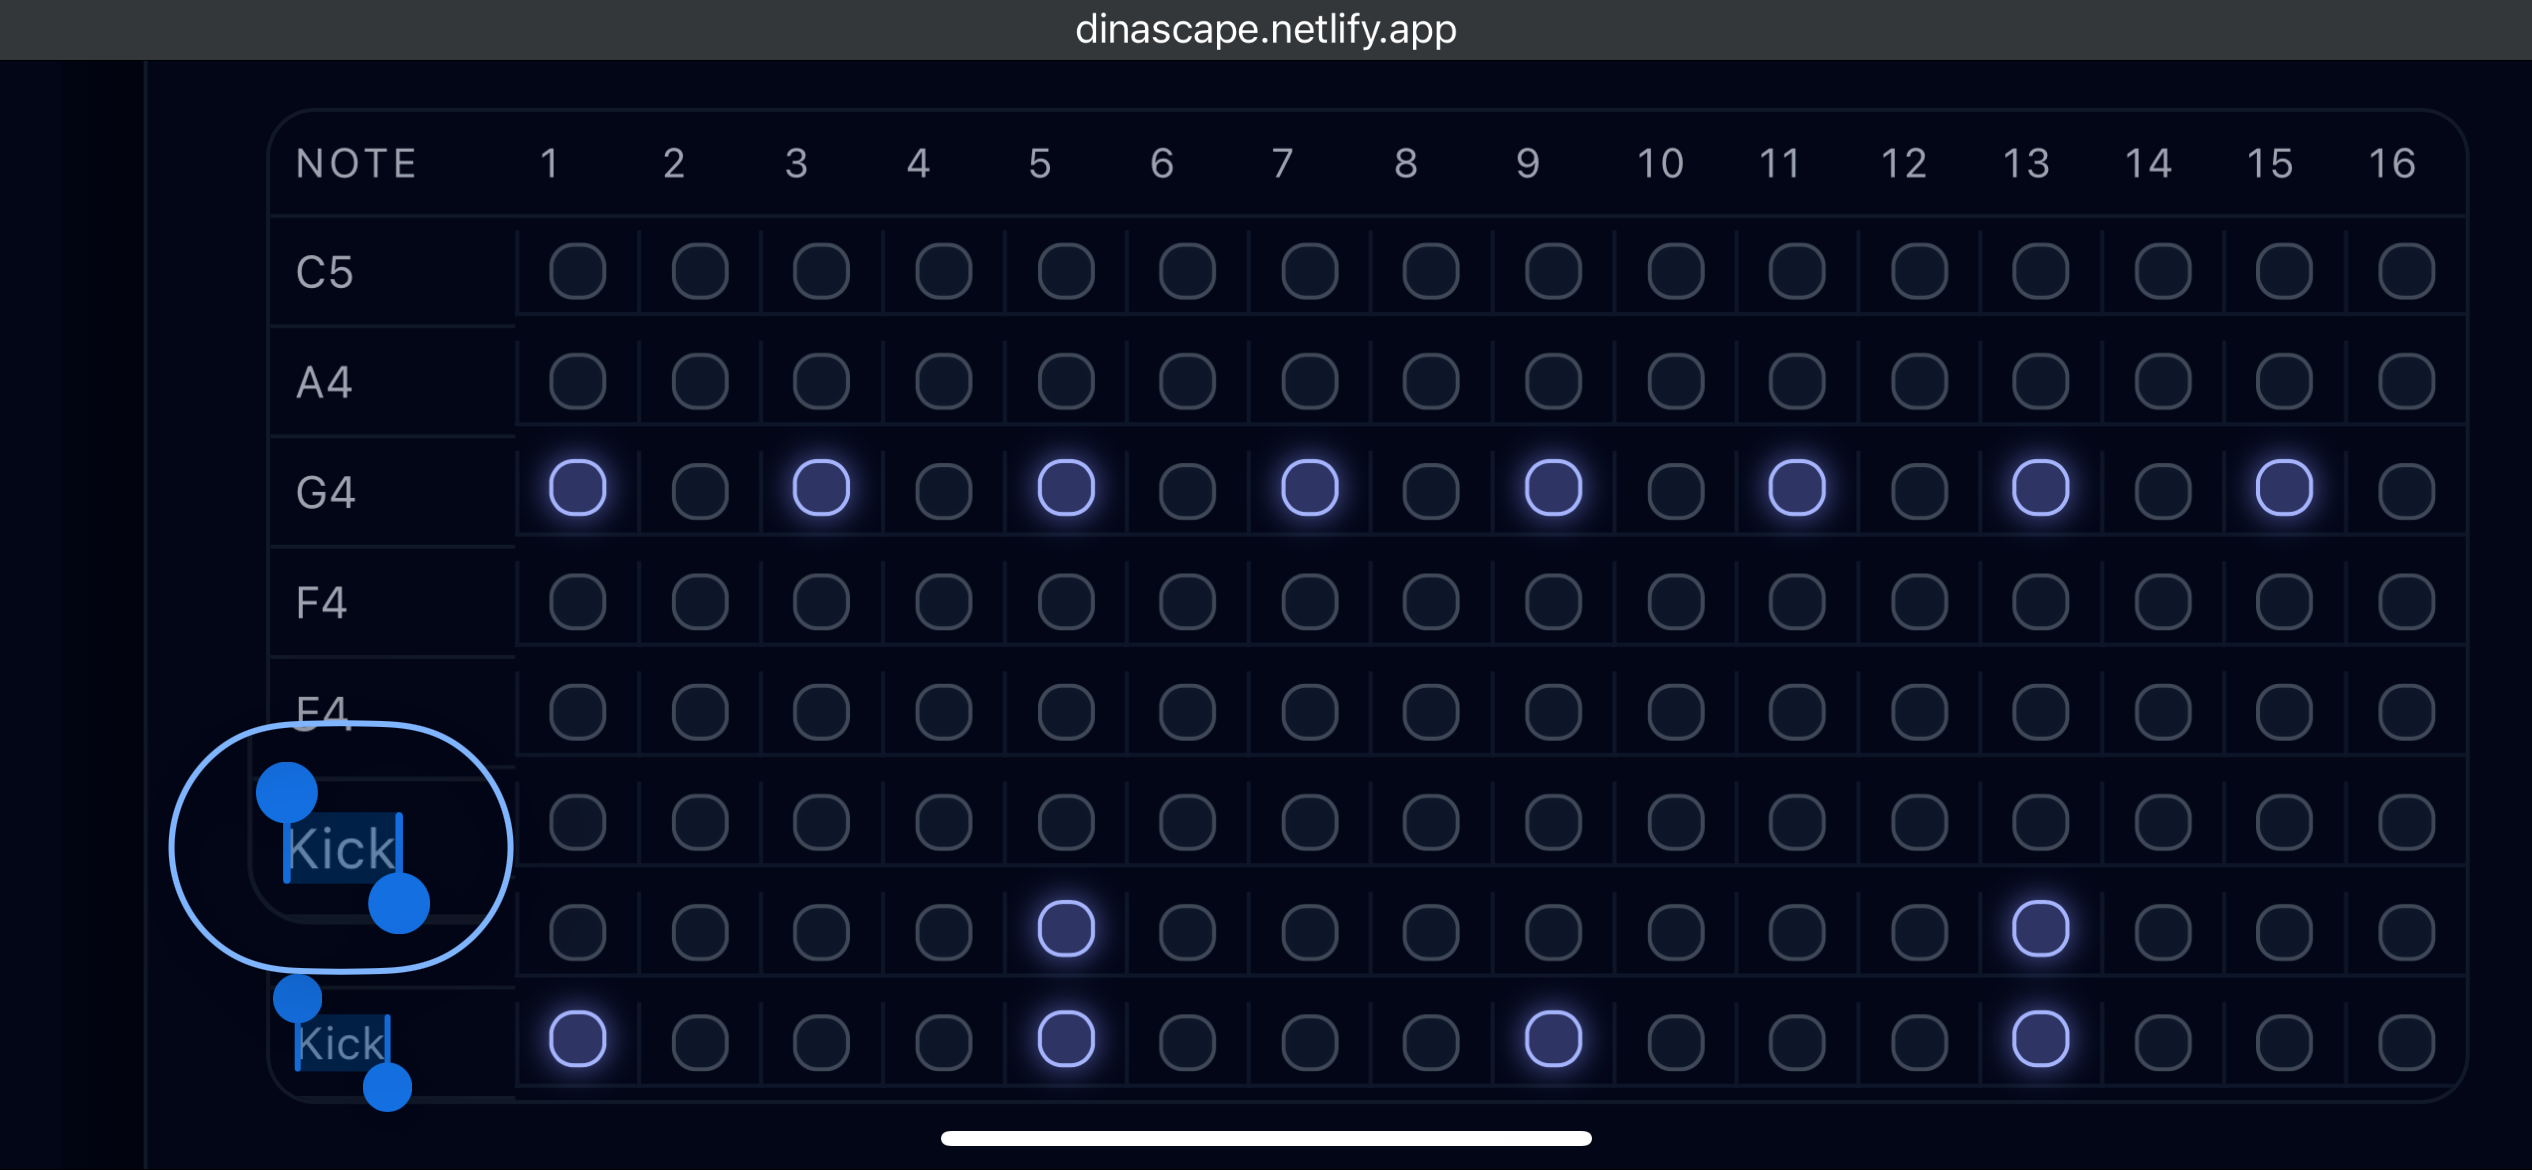Turn on step 4 on the E4 row
Viewport: 2532px width, 1170px height.
tap(942, 710)
